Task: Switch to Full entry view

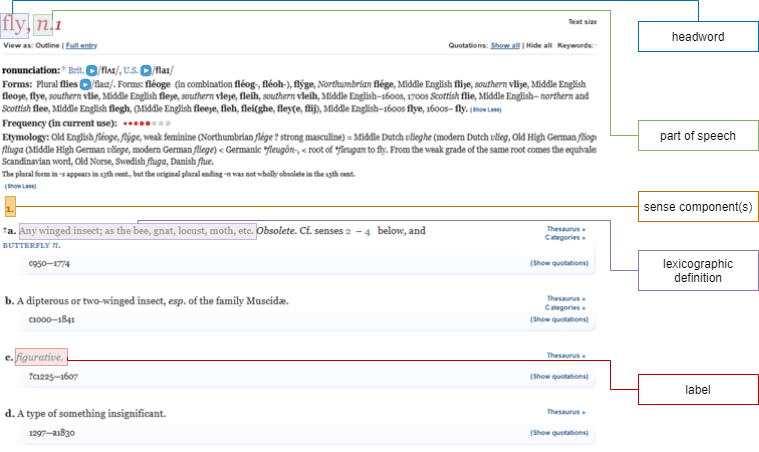Action: (x=81, y=46)
